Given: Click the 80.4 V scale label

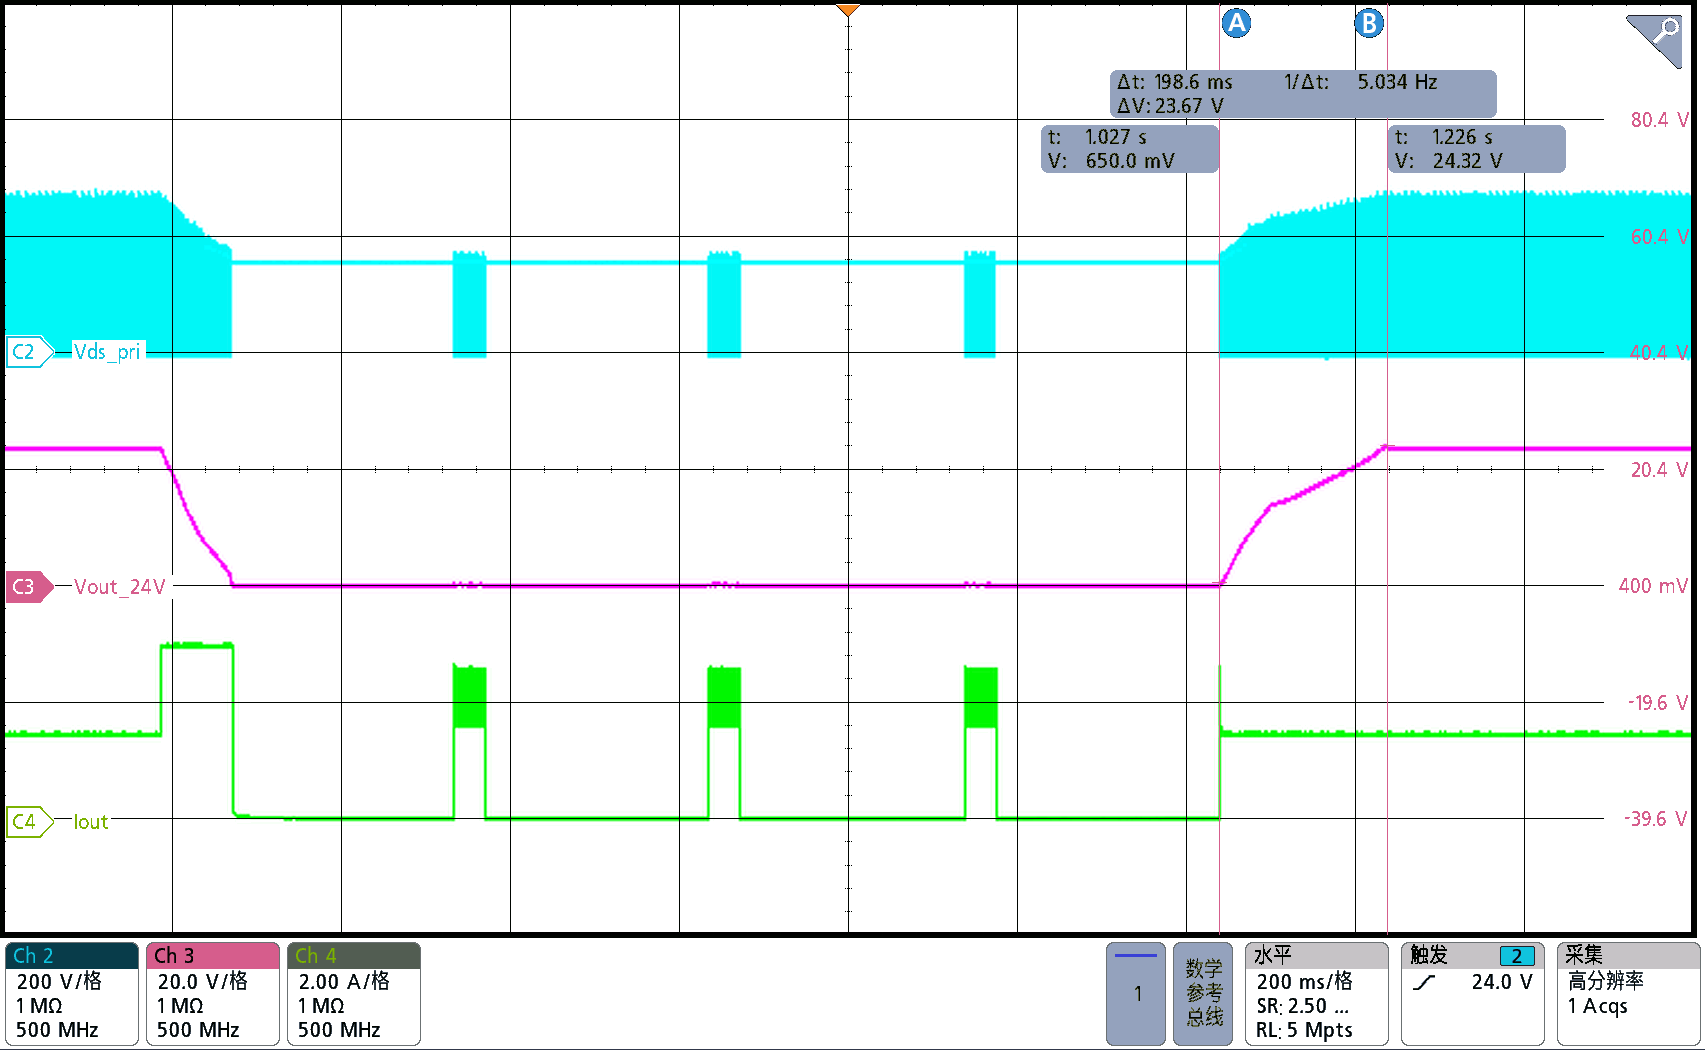Looking at the screenshot, I should tap(1659, 120).
